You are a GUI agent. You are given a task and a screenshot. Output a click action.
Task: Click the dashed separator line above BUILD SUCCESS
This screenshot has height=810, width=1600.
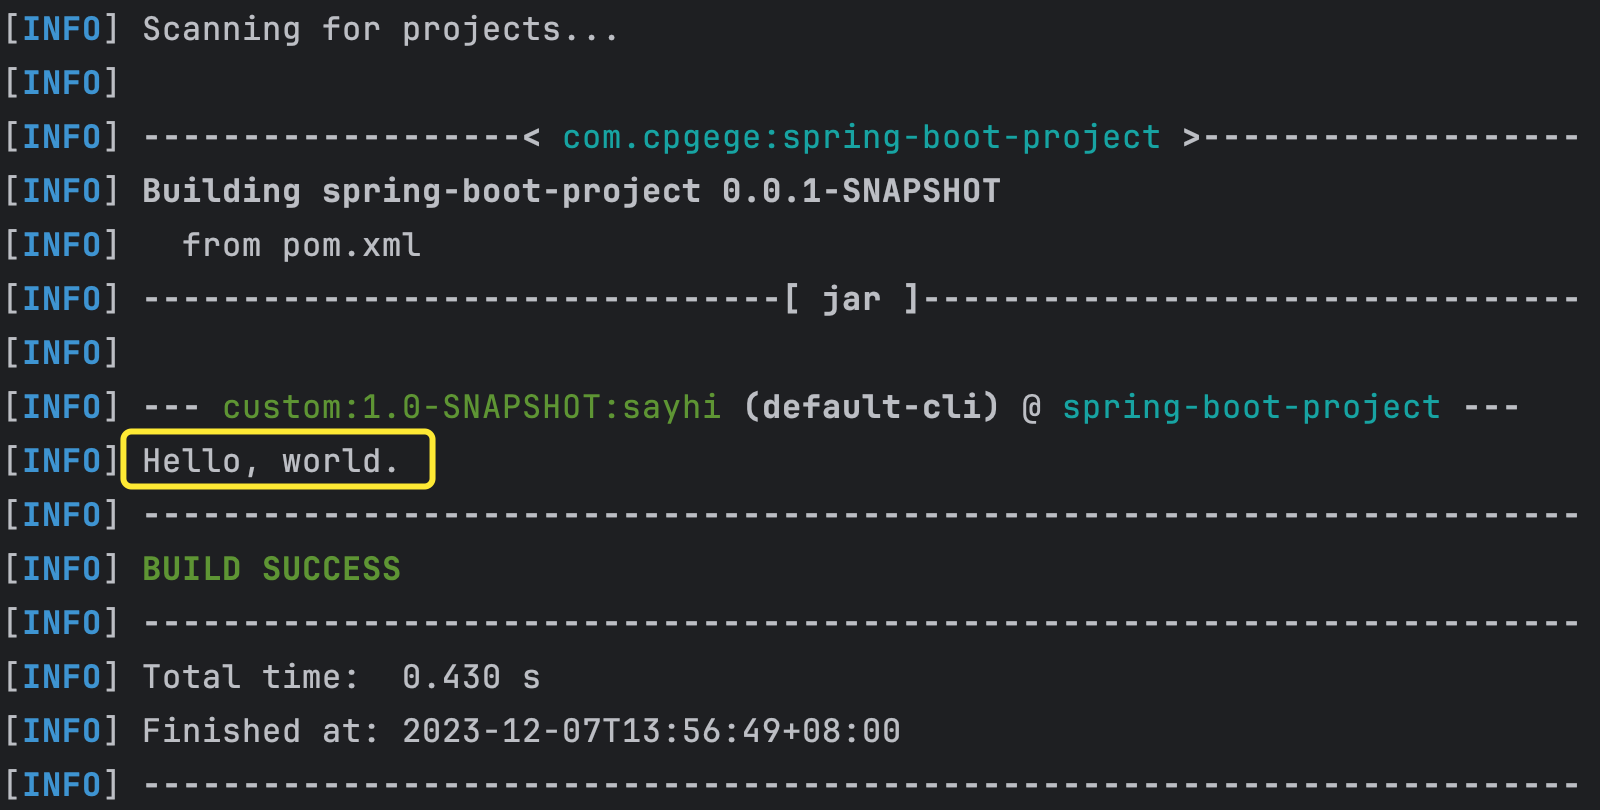tap(861, 516)
